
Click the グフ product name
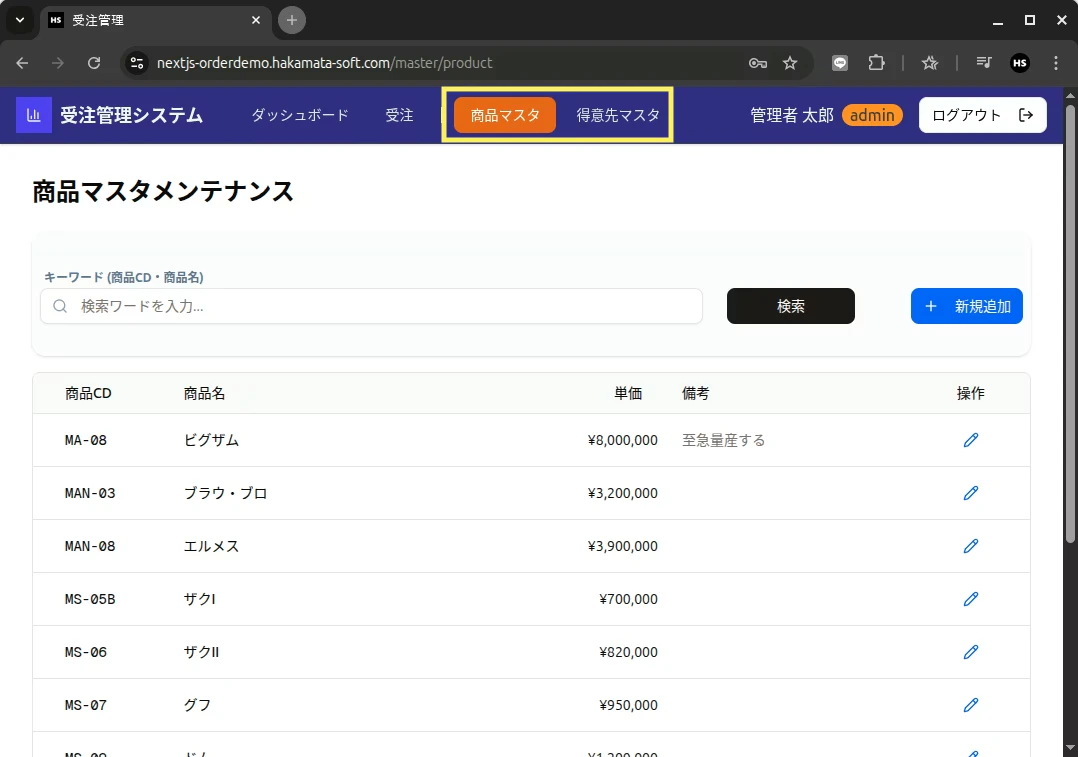click(x=197, y=705)
